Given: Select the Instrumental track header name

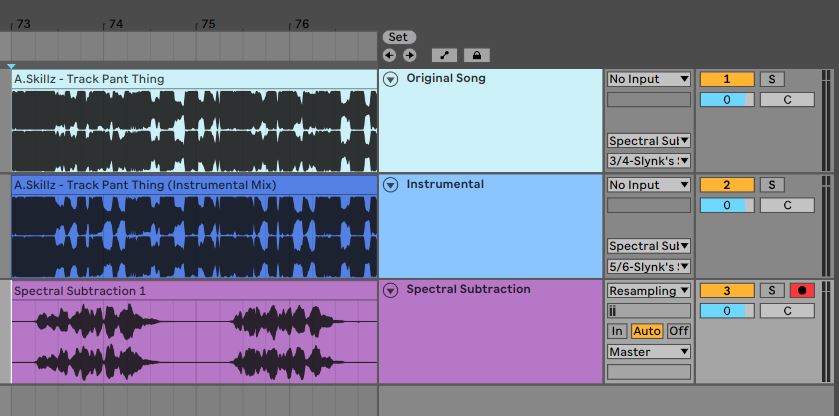Looking at the screenshot, I should coord(445,184).
